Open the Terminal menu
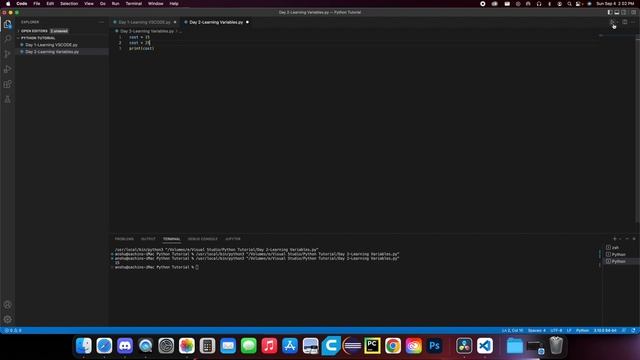 coord(133,4)
